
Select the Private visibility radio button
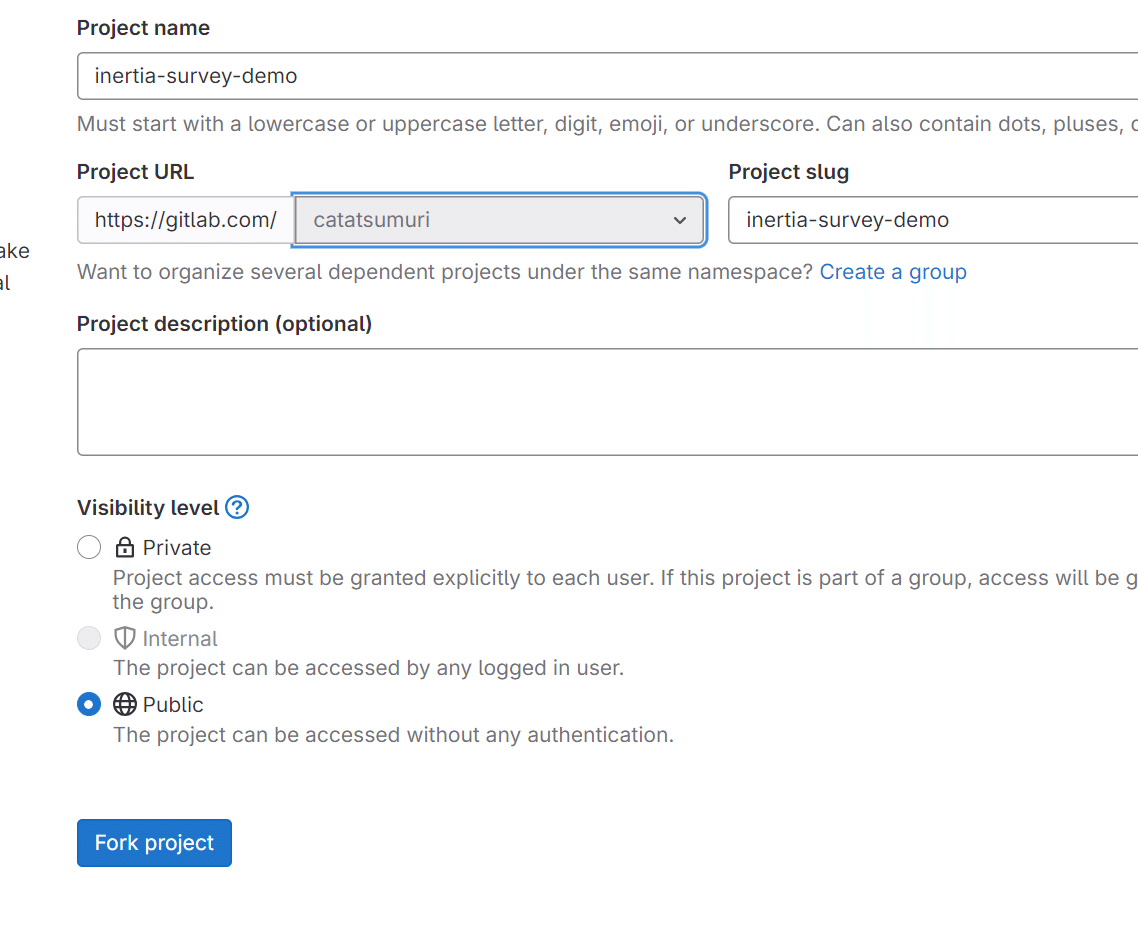click(89, 547)
